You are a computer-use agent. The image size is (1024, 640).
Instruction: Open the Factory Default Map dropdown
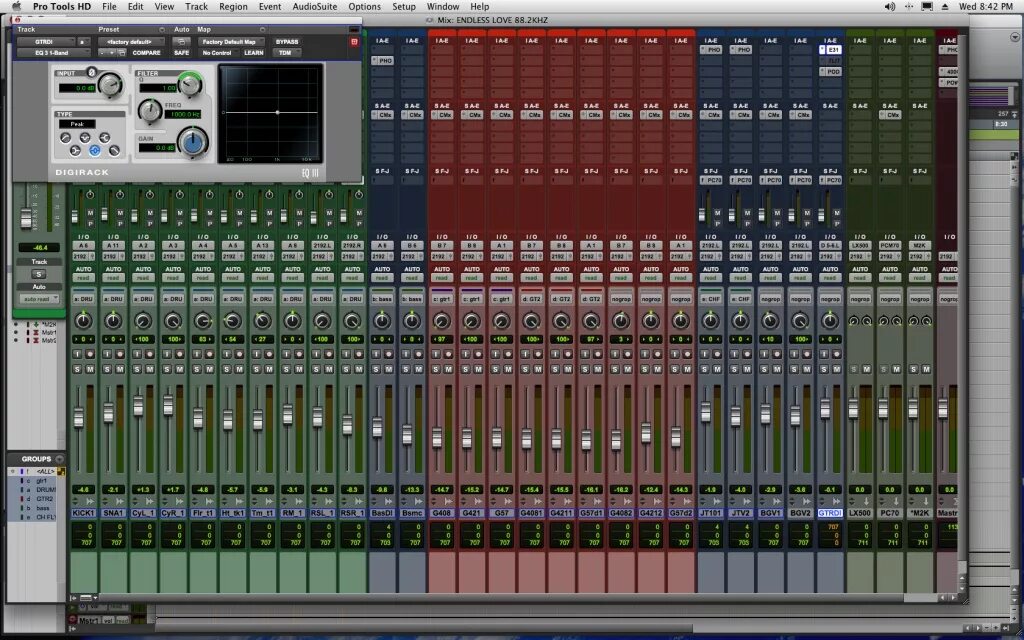point(231,42)
